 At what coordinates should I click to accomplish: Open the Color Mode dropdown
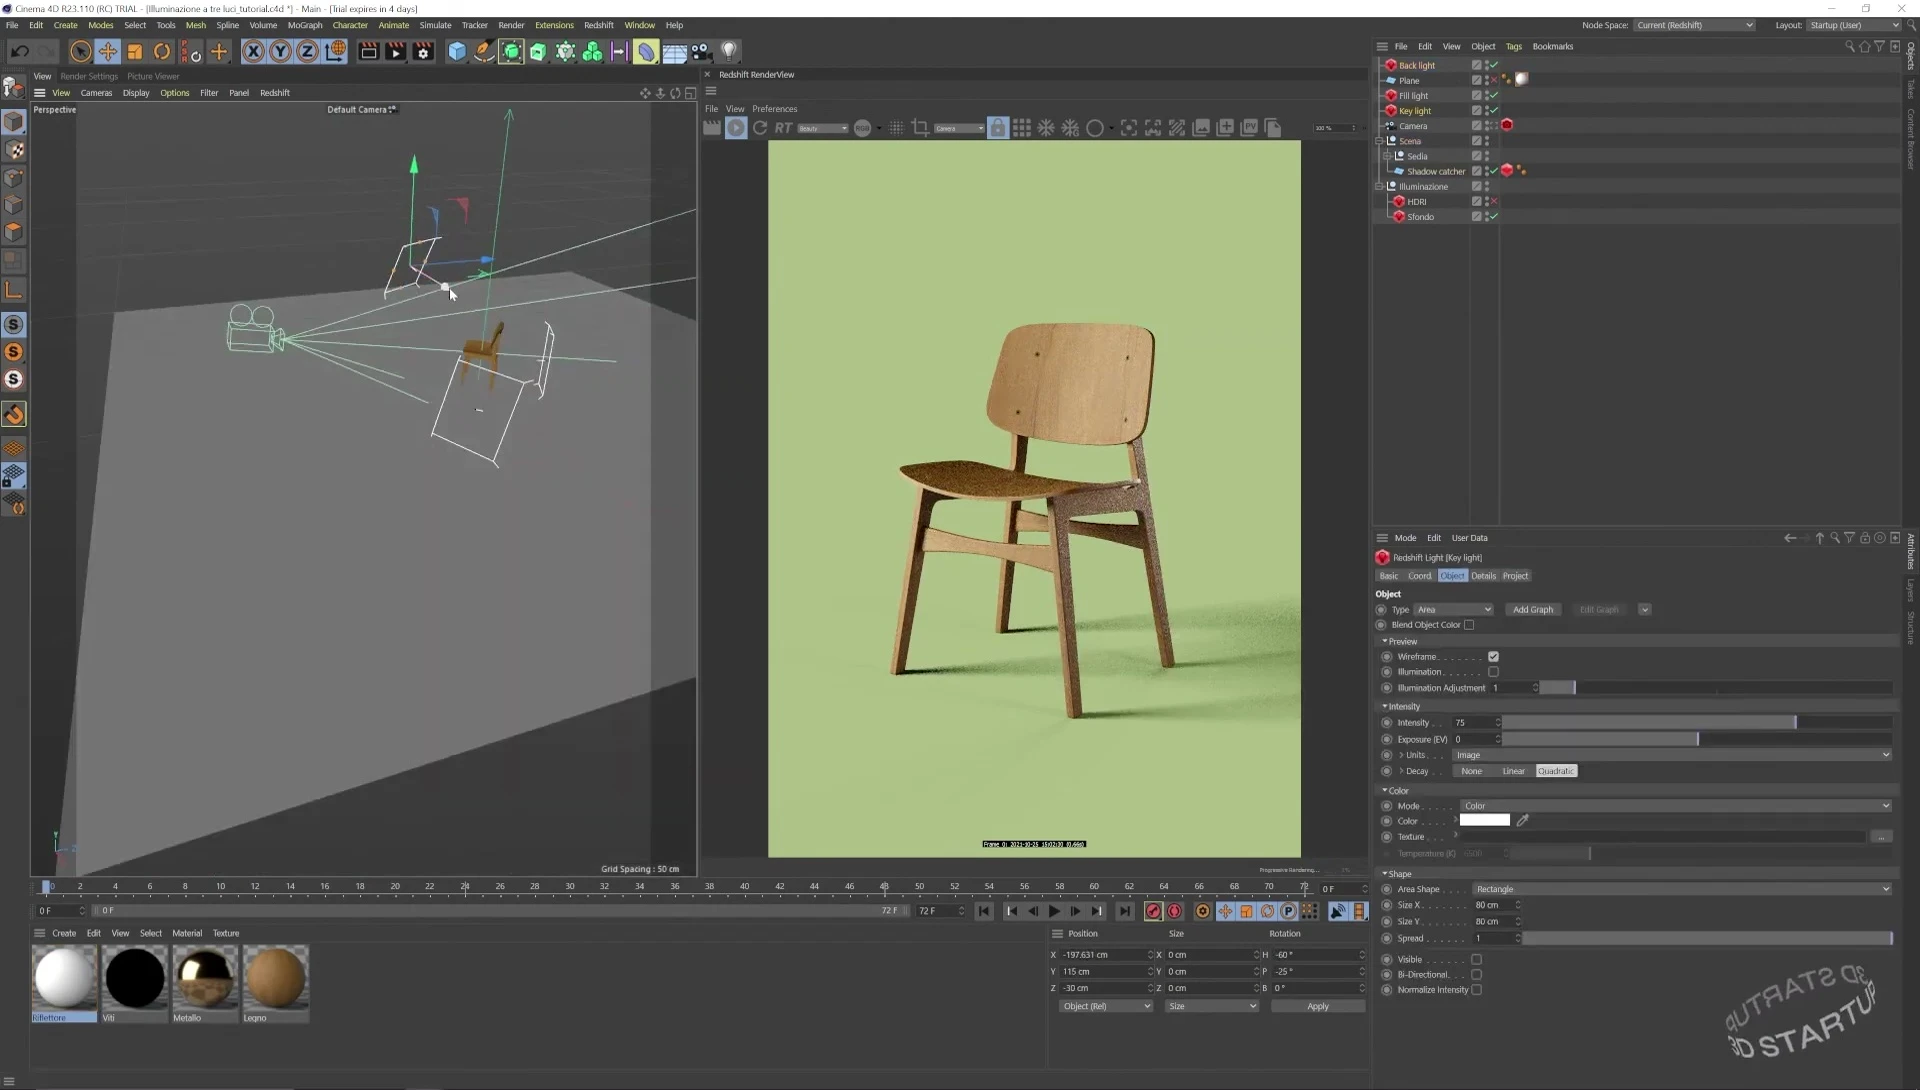tap(1676, 806)
